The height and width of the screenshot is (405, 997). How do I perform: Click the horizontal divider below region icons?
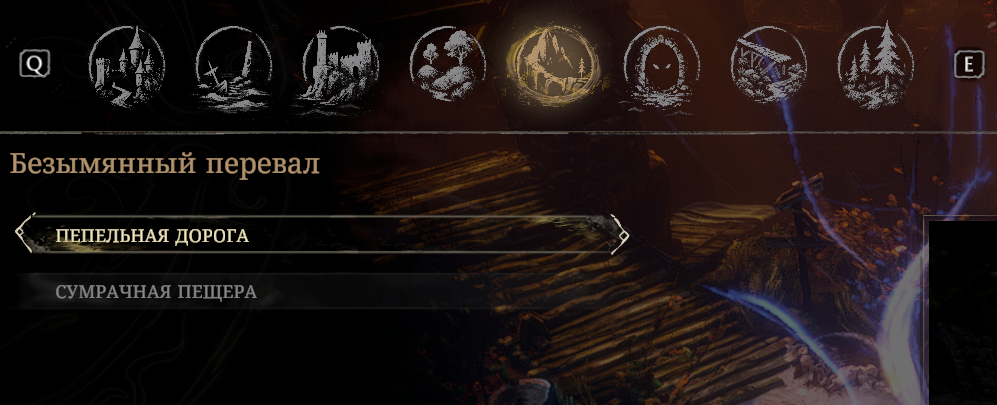[x=498, y=133]
